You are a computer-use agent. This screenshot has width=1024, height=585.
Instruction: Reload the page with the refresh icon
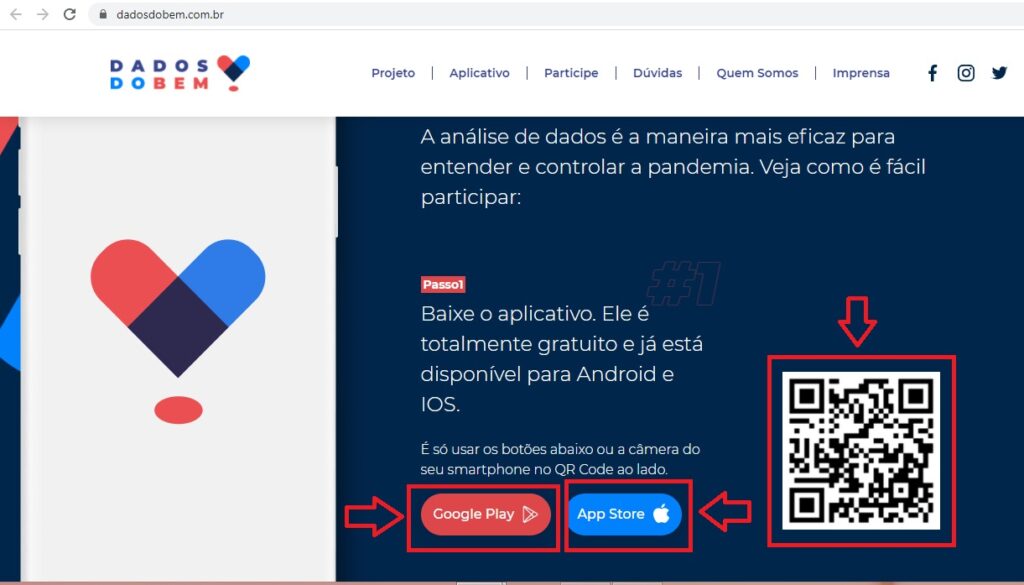tap(69, 14)
